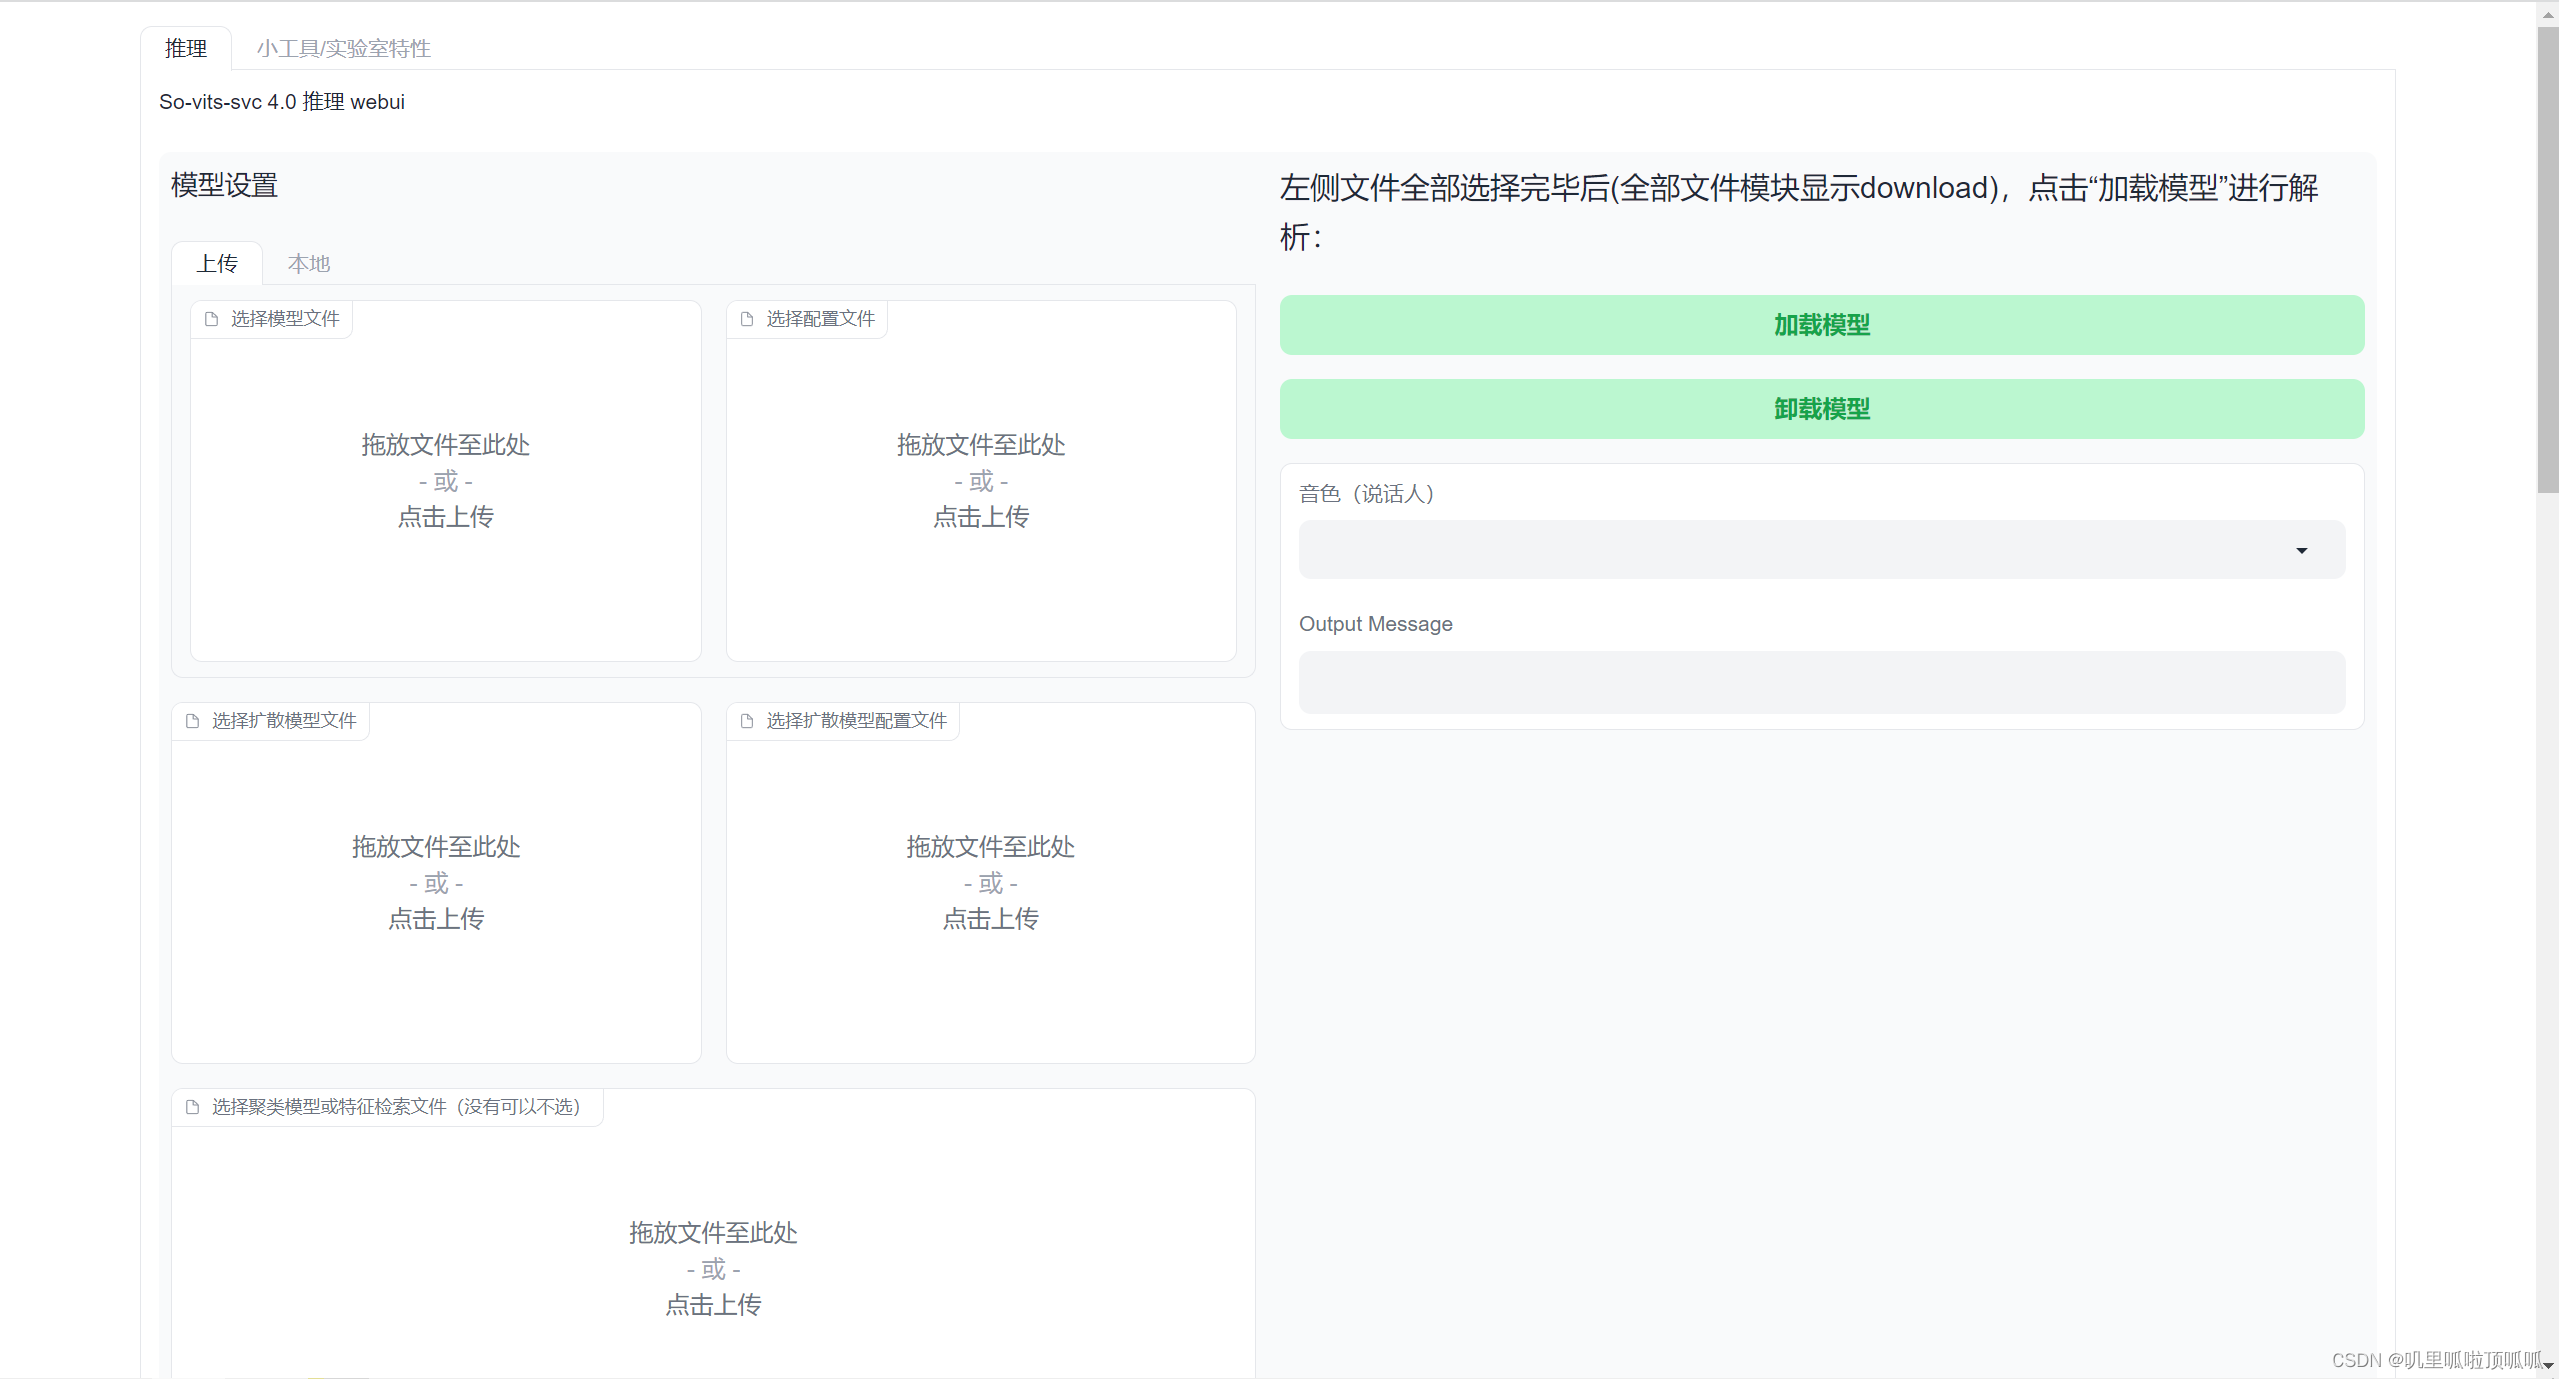The image size is (2559, 1379).
Task: Click the So-vits-svc 4.0 推理 webui title
Action: [282, 102]
